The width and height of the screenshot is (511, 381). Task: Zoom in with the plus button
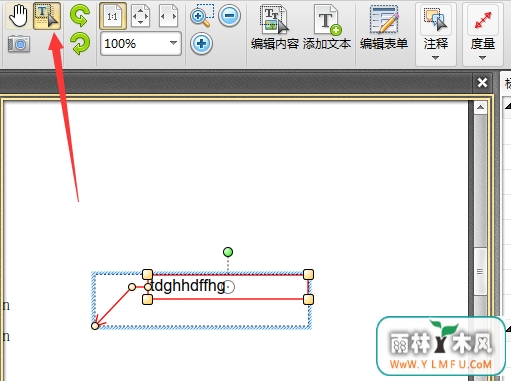[201, 44]
